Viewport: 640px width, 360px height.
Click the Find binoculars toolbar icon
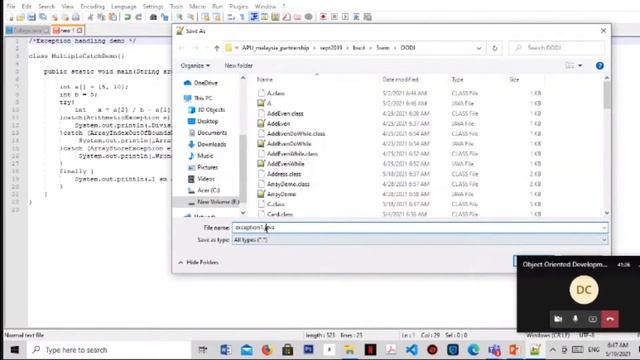(x=153, y=17)
